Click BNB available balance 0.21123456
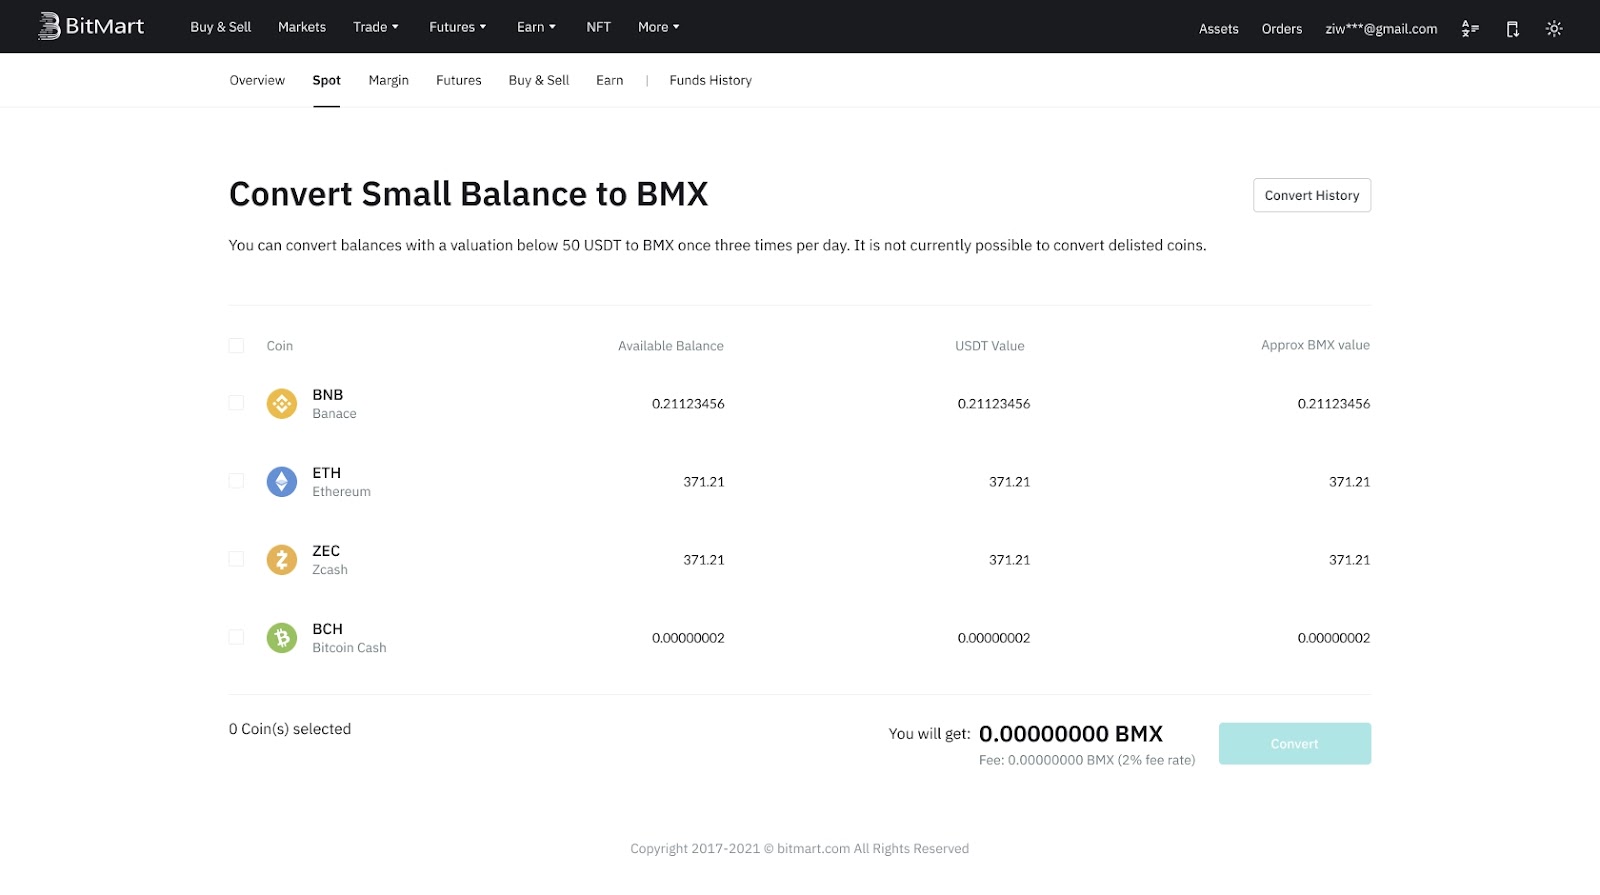The image size is (1600, 895). coord(688,404)
